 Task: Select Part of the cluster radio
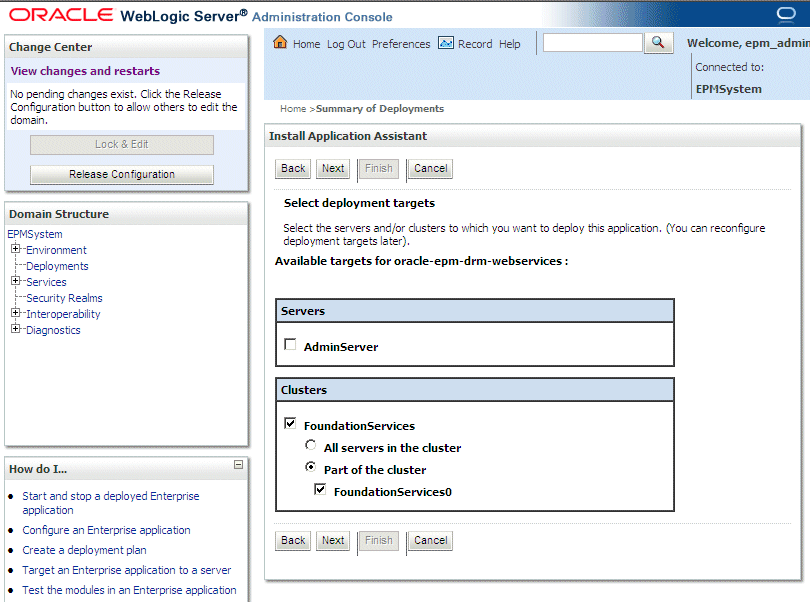tap(310, 467)
